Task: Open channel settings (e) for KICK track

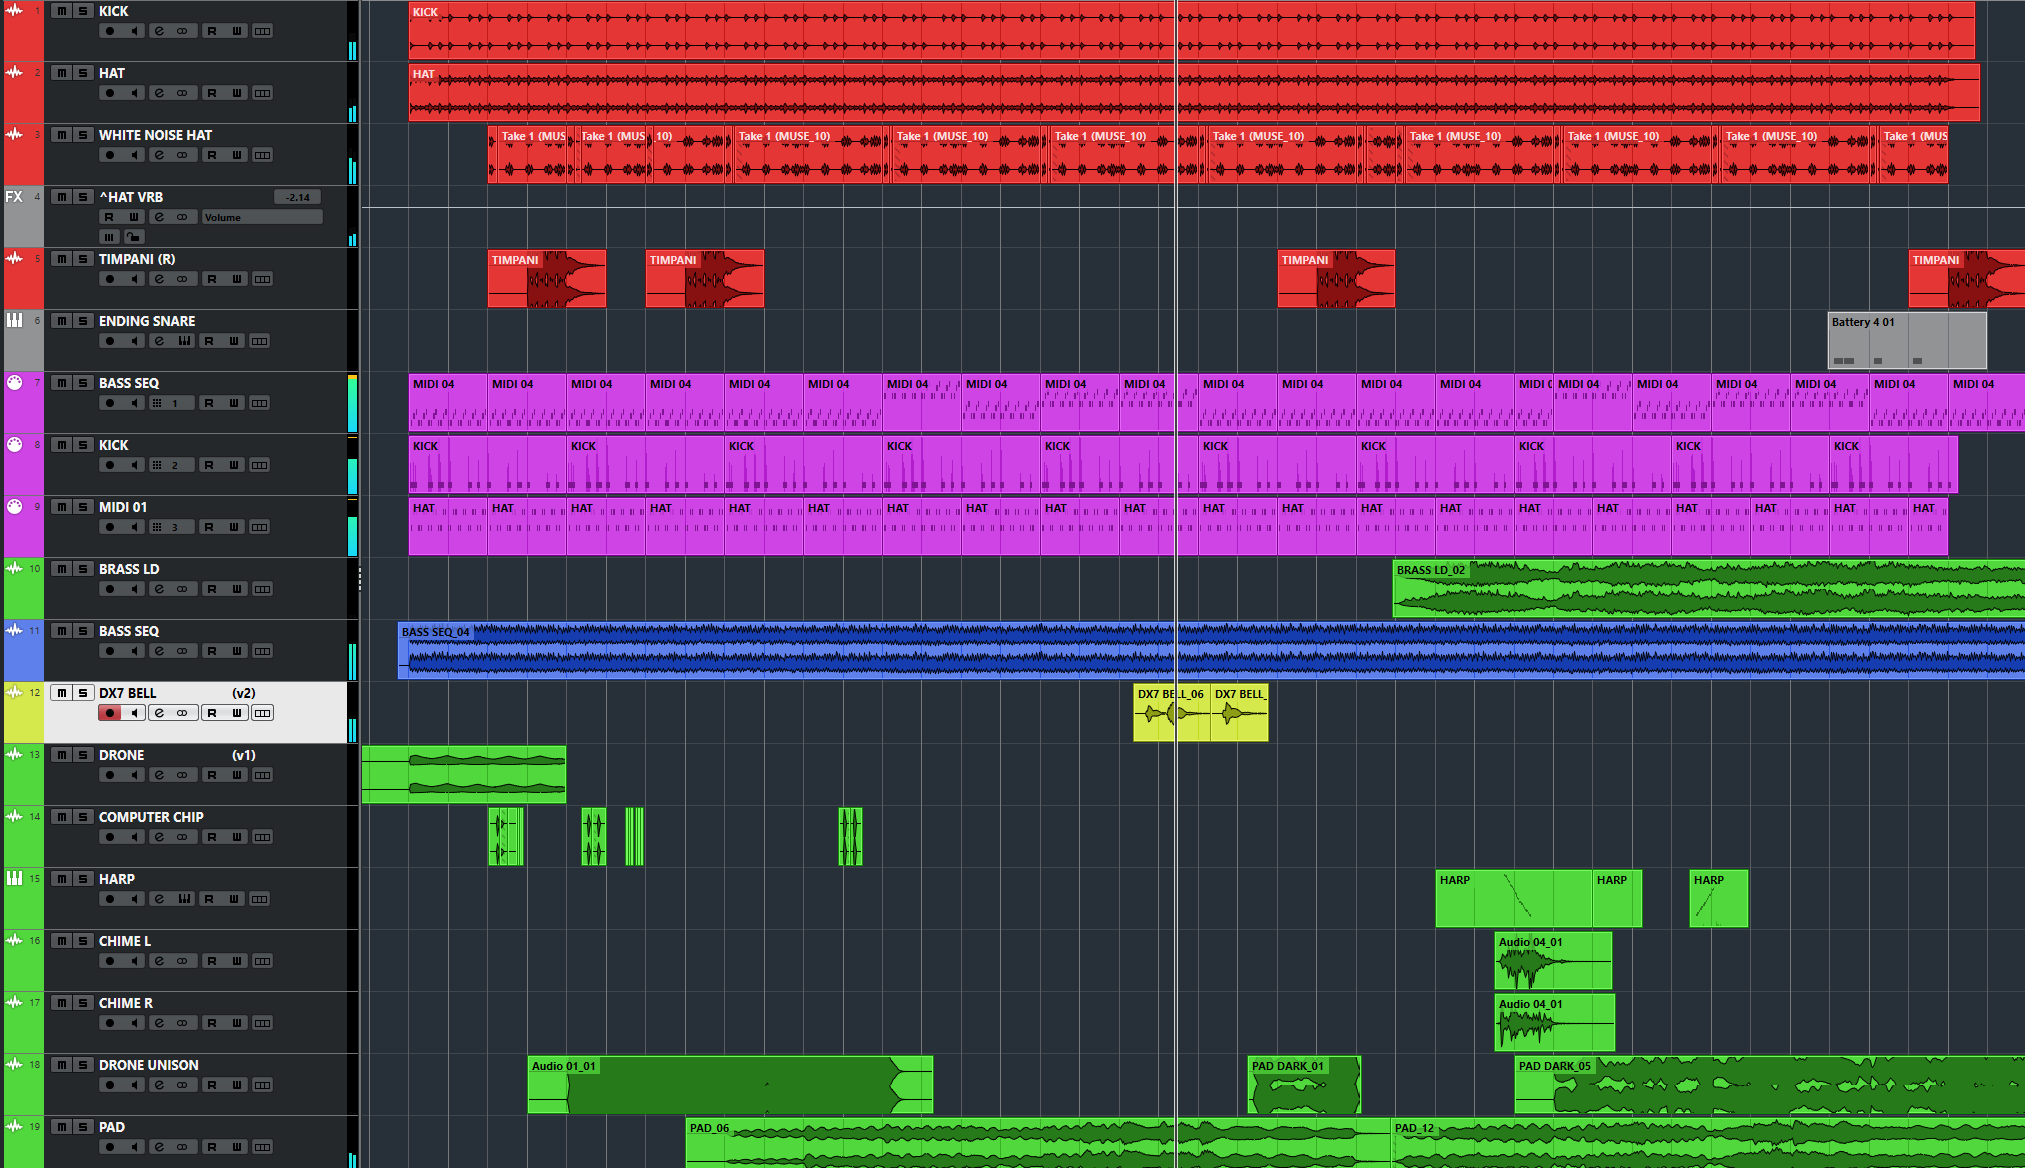Action: 158,31
